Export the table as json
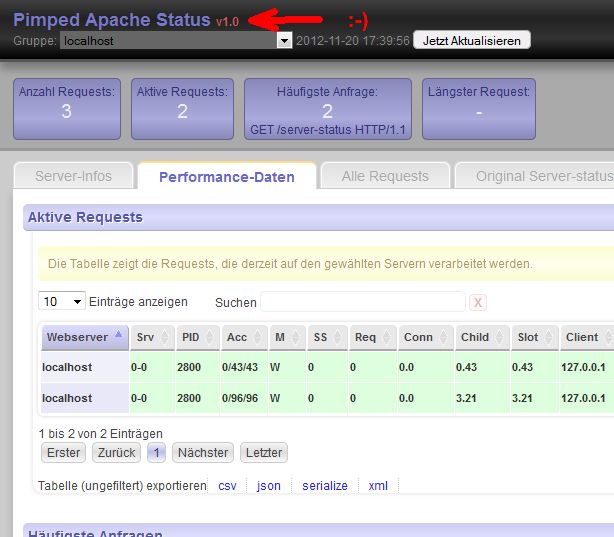The width and height of the screenshot is (614, 537). tap(269, 486)
